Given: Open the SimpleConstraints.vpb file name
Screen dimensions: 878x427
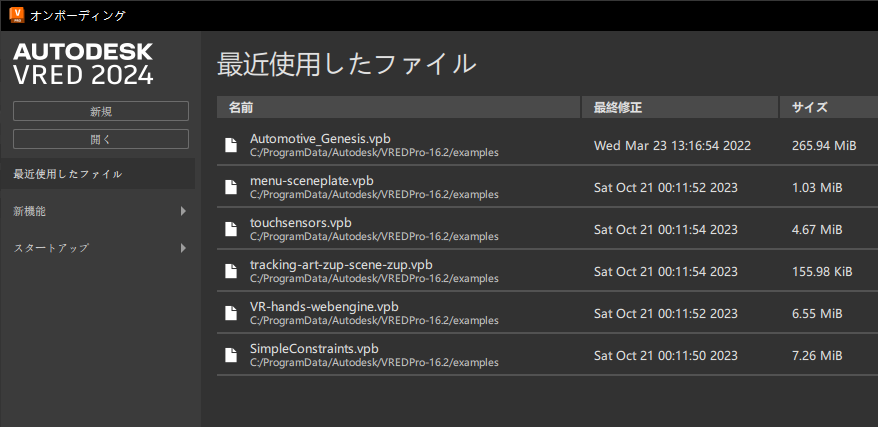Looking at the screenshot, I should [x=314, y=348].
